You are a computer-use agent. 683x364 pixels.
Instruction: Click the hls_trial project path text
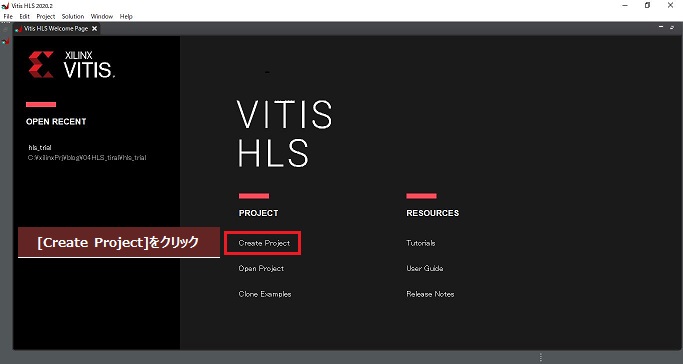click(87, 158)
